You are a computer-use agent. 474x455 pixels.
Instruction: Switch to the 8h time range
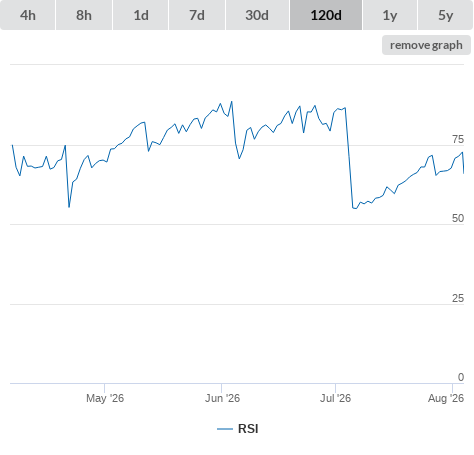pos(84,15)
